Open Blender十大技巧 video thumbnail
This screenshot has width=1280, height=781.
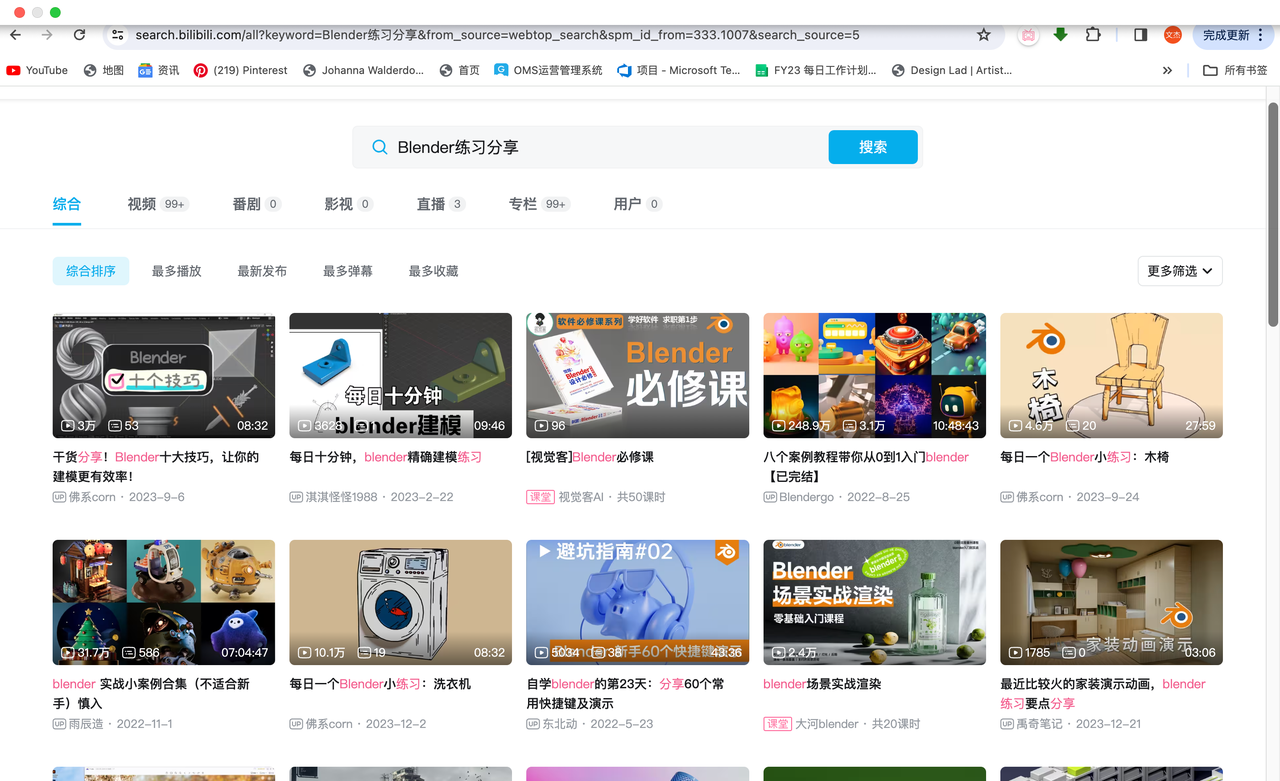click(x=164, y=375)
